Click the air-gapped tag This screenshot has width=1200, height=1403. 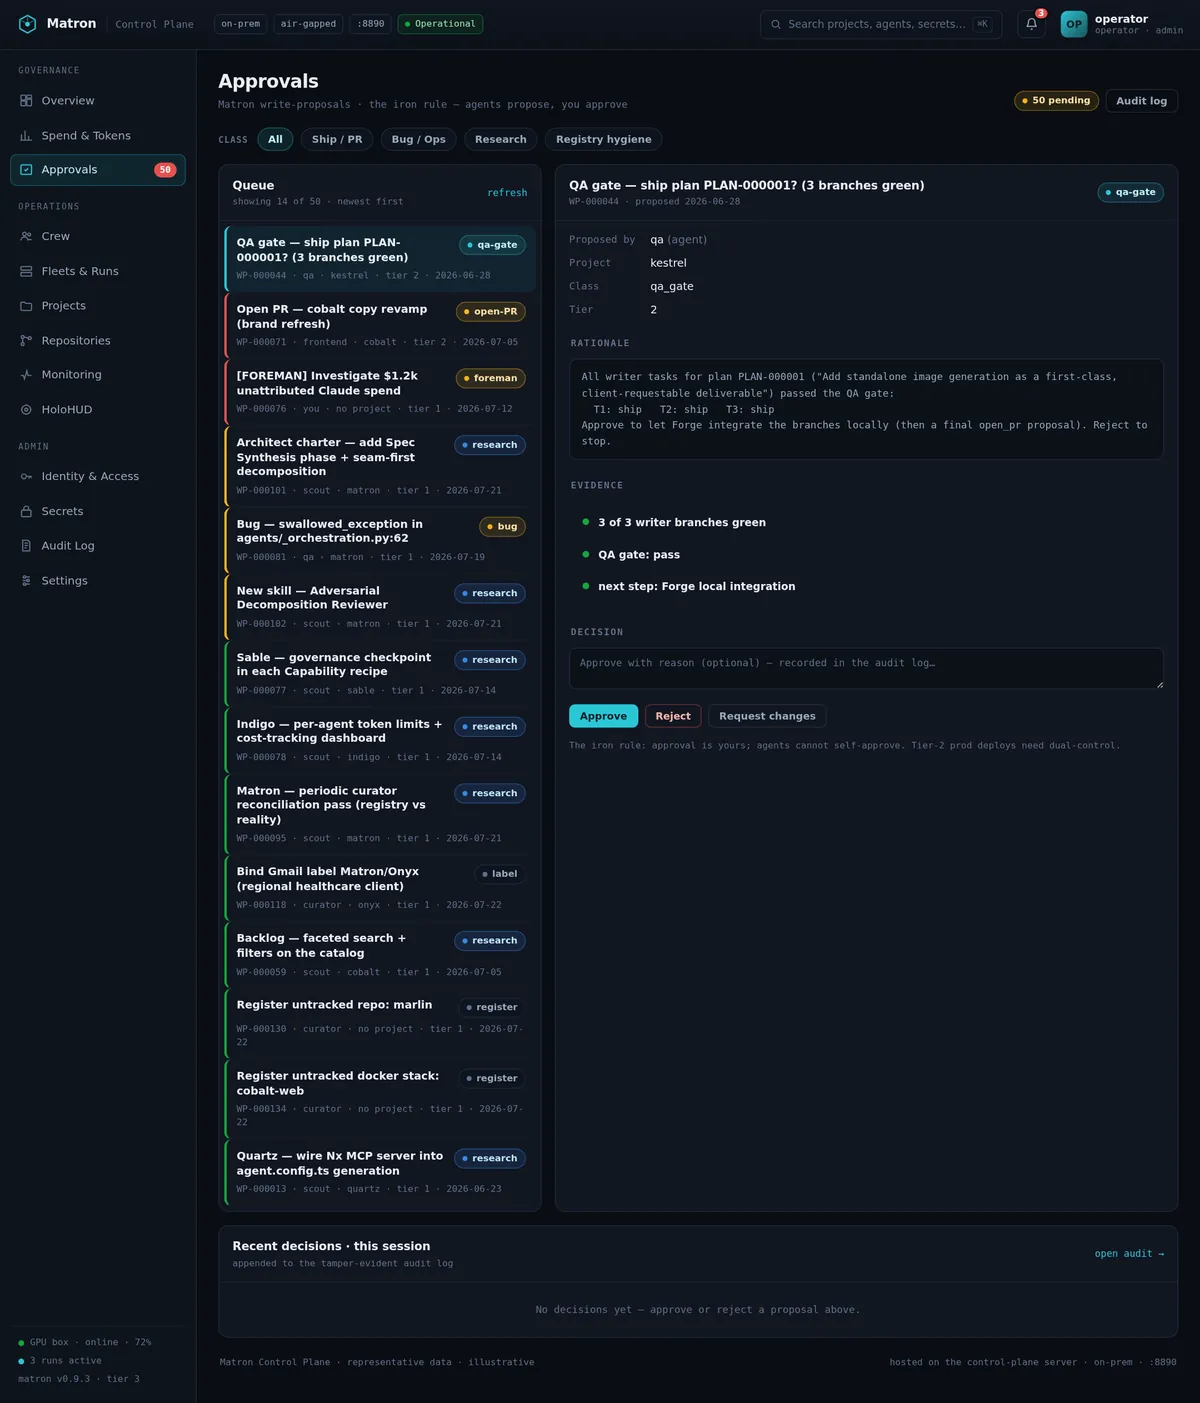click(x=308, y=24)
